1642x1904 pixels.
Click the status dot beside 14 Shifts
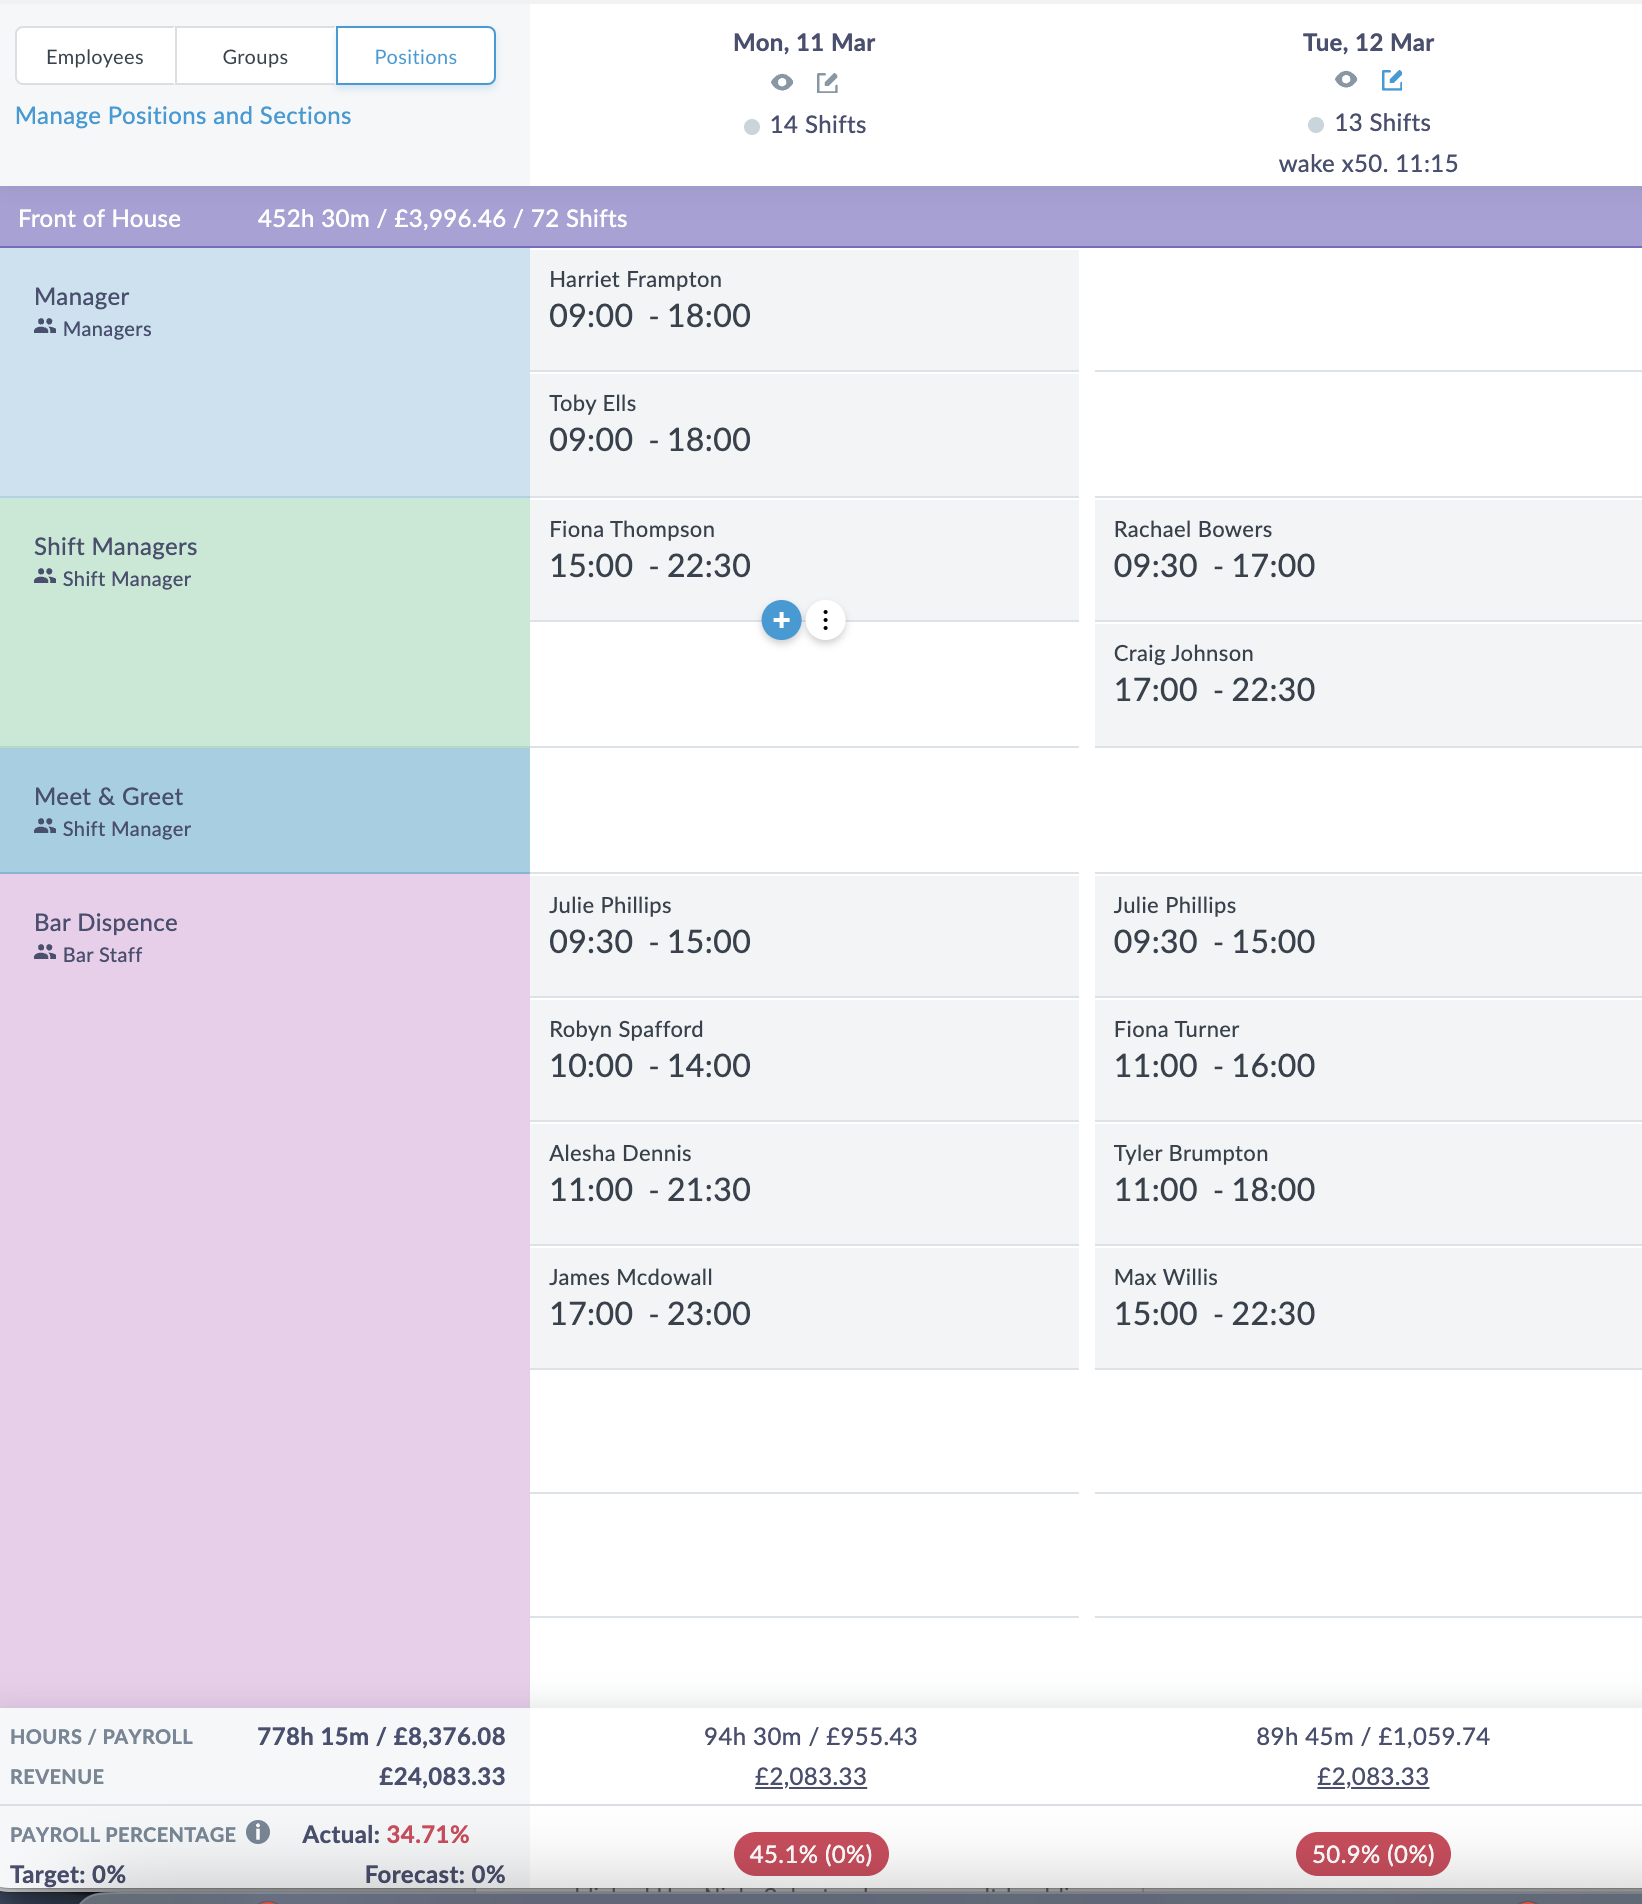(750, 126)
